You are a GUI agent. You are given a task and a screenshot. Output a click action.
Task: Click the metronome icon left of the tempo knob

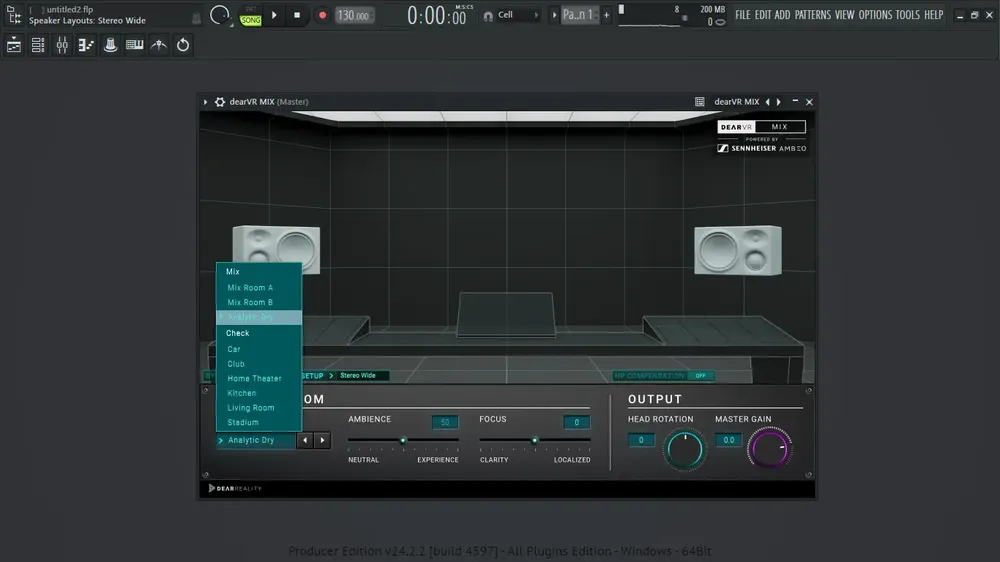point(196,18)
